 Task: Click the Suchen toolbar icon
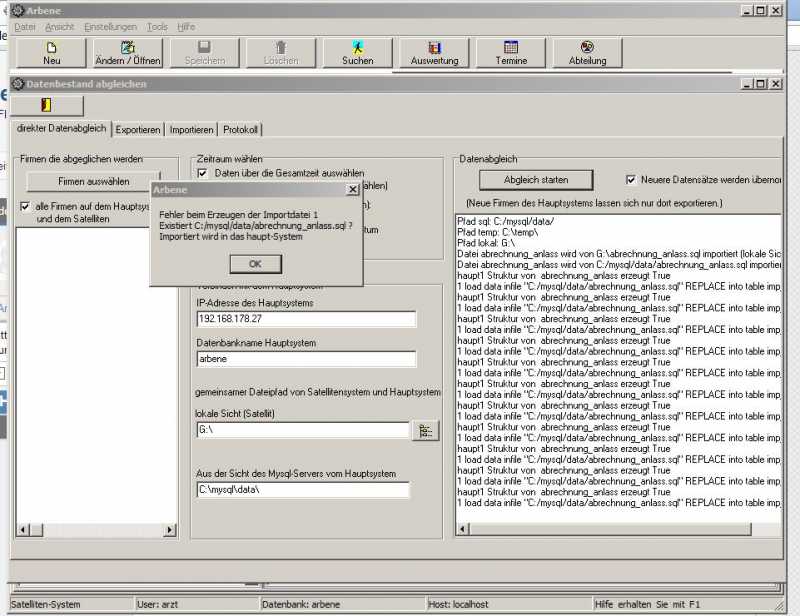(357, 53)
